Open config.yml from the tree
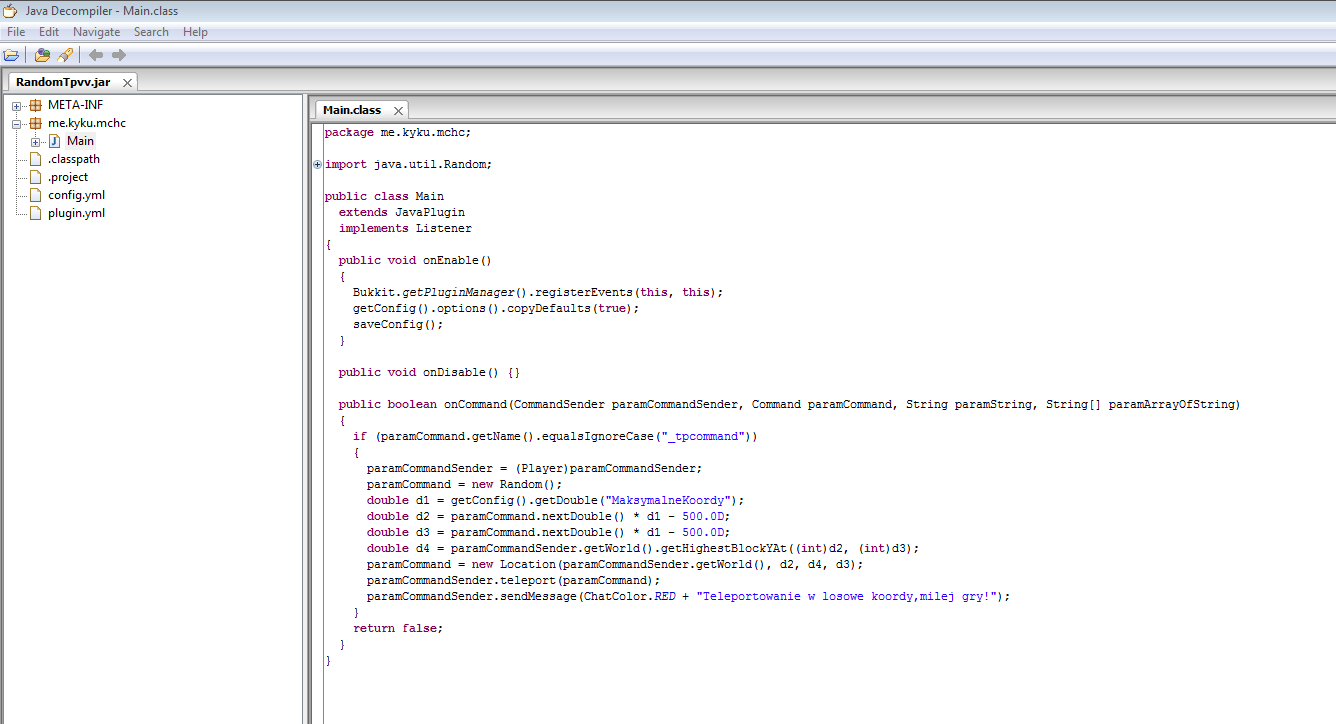This screenshot has width=1336, height=724. coord(76,195)
